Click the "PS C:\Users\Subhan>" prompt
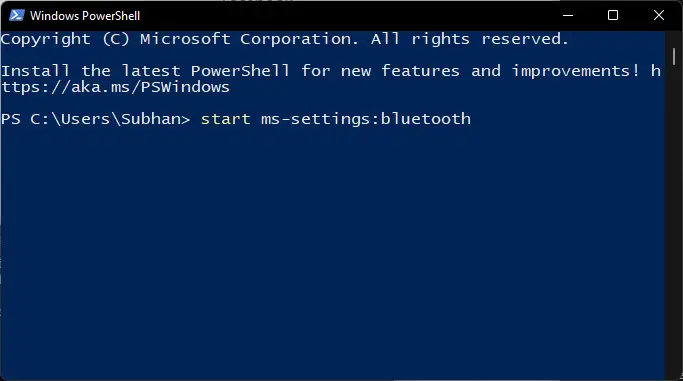The height and width of the screenshot is (381, 683). click(95, 119)
